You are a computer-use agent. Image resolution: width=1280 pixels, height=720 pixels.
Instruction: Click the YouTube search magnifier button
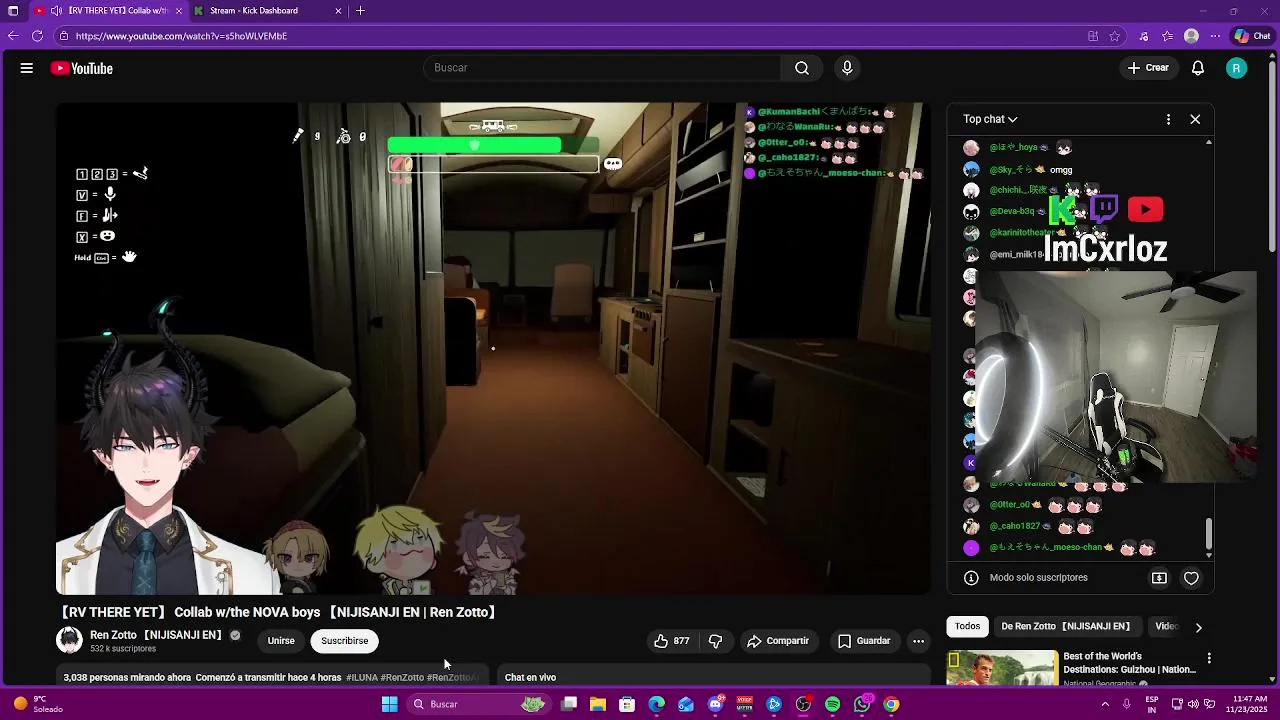(x=802, y=68)
